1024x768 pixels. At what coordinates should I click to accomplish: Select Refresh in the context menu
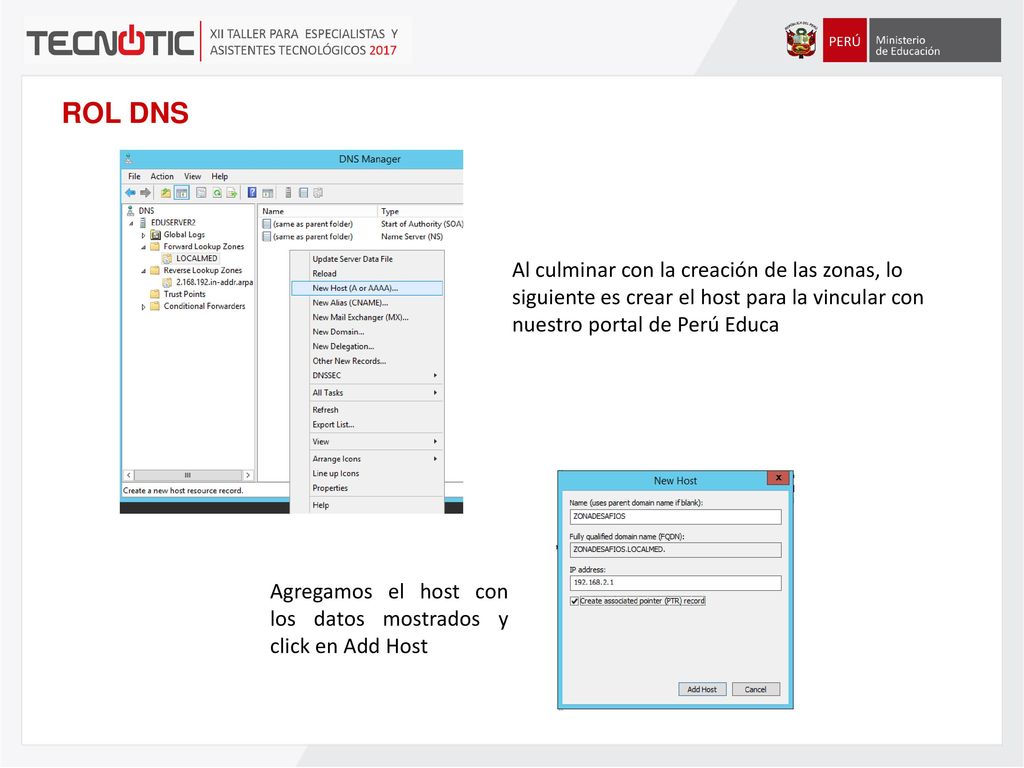coord(367,410)
